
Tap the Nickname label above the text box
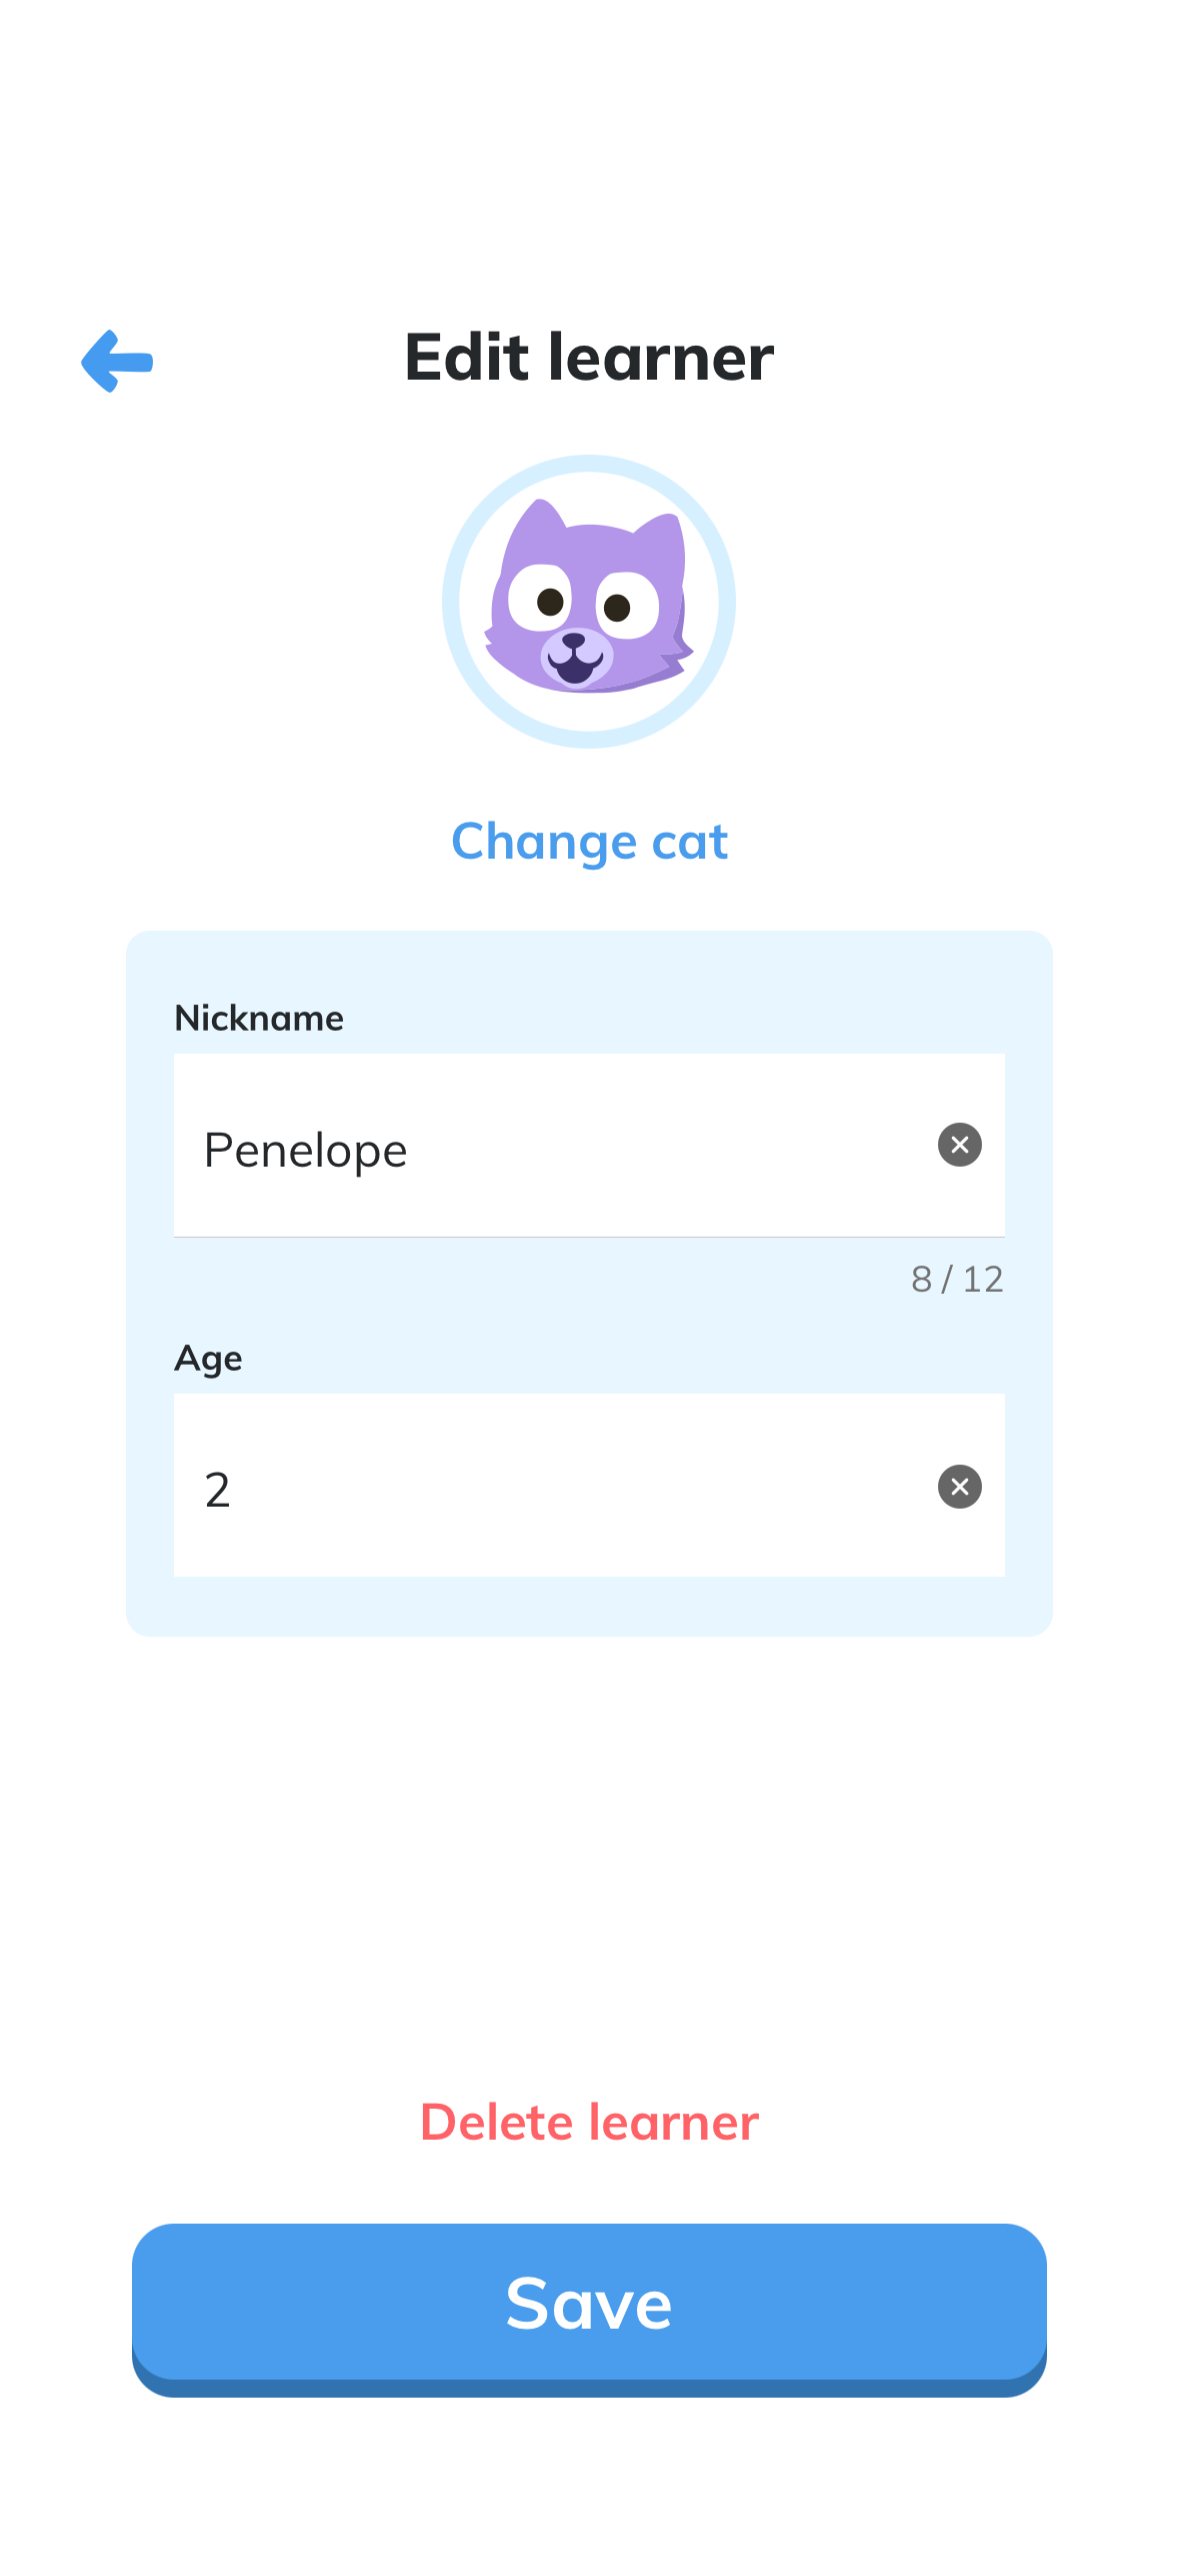259,1017
